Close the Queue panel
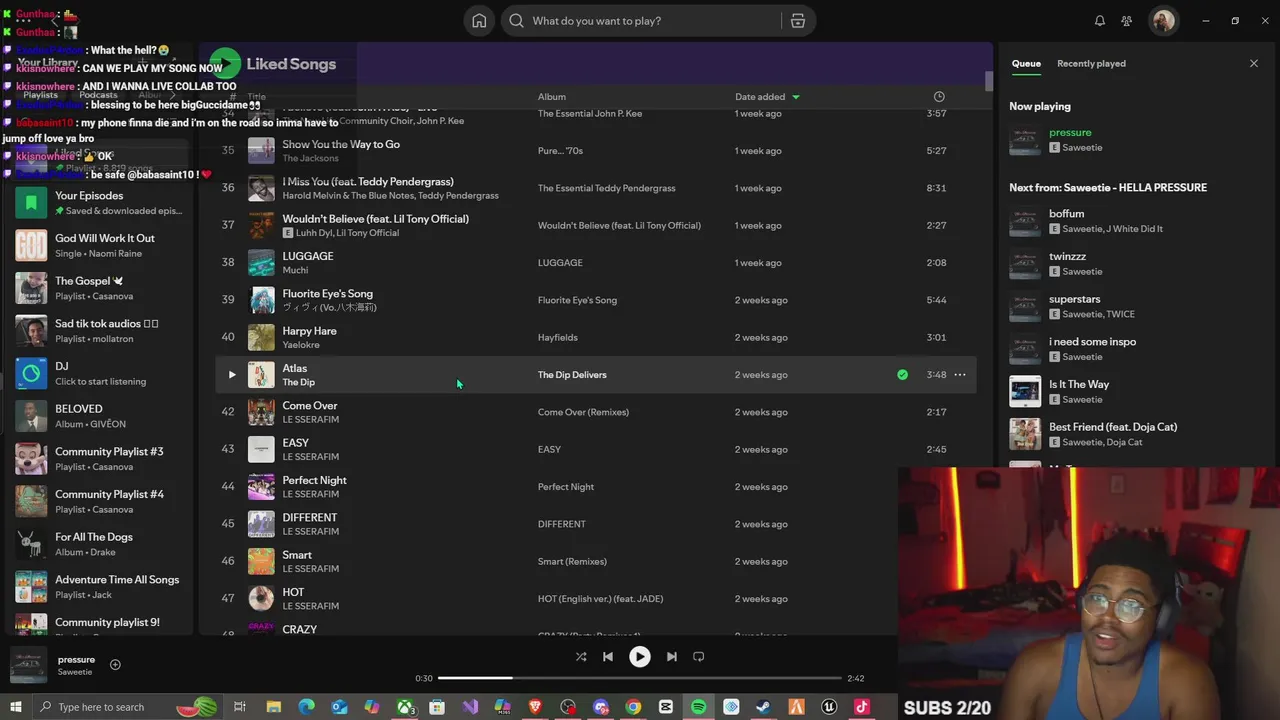The height and width of the screenshot is (720, 1280). point(1254,63)
